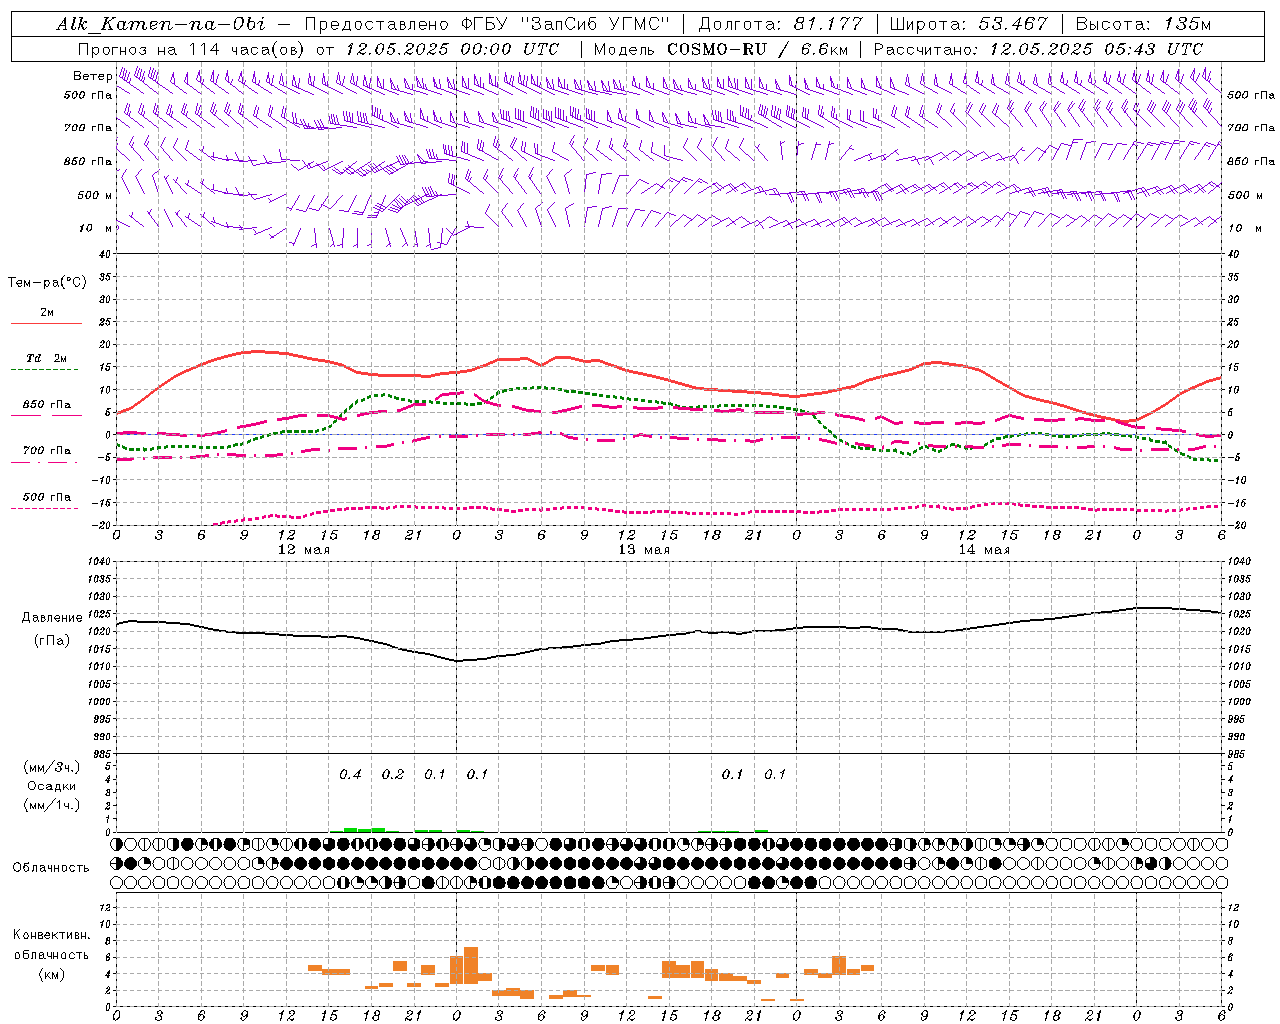Select the longitude value Долгота: 81.177
The width and height of the screenshot is (1280, 1024).
click(780, 24)
